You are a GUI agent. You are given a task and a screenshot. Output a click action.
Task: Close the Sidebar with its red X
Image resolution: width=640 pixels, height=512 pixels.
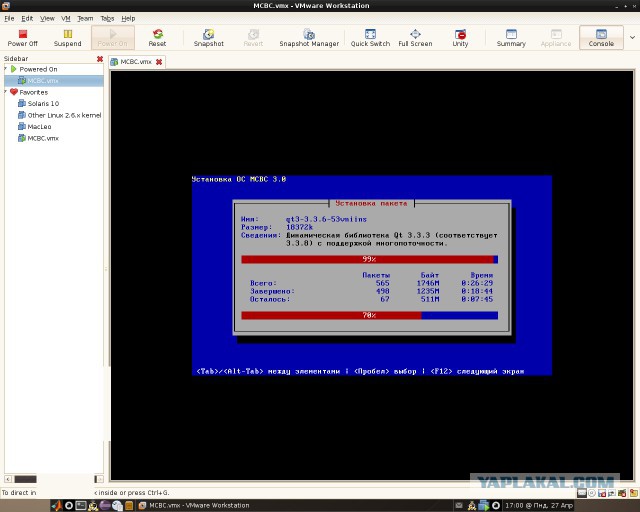click(x=100, y=59)
